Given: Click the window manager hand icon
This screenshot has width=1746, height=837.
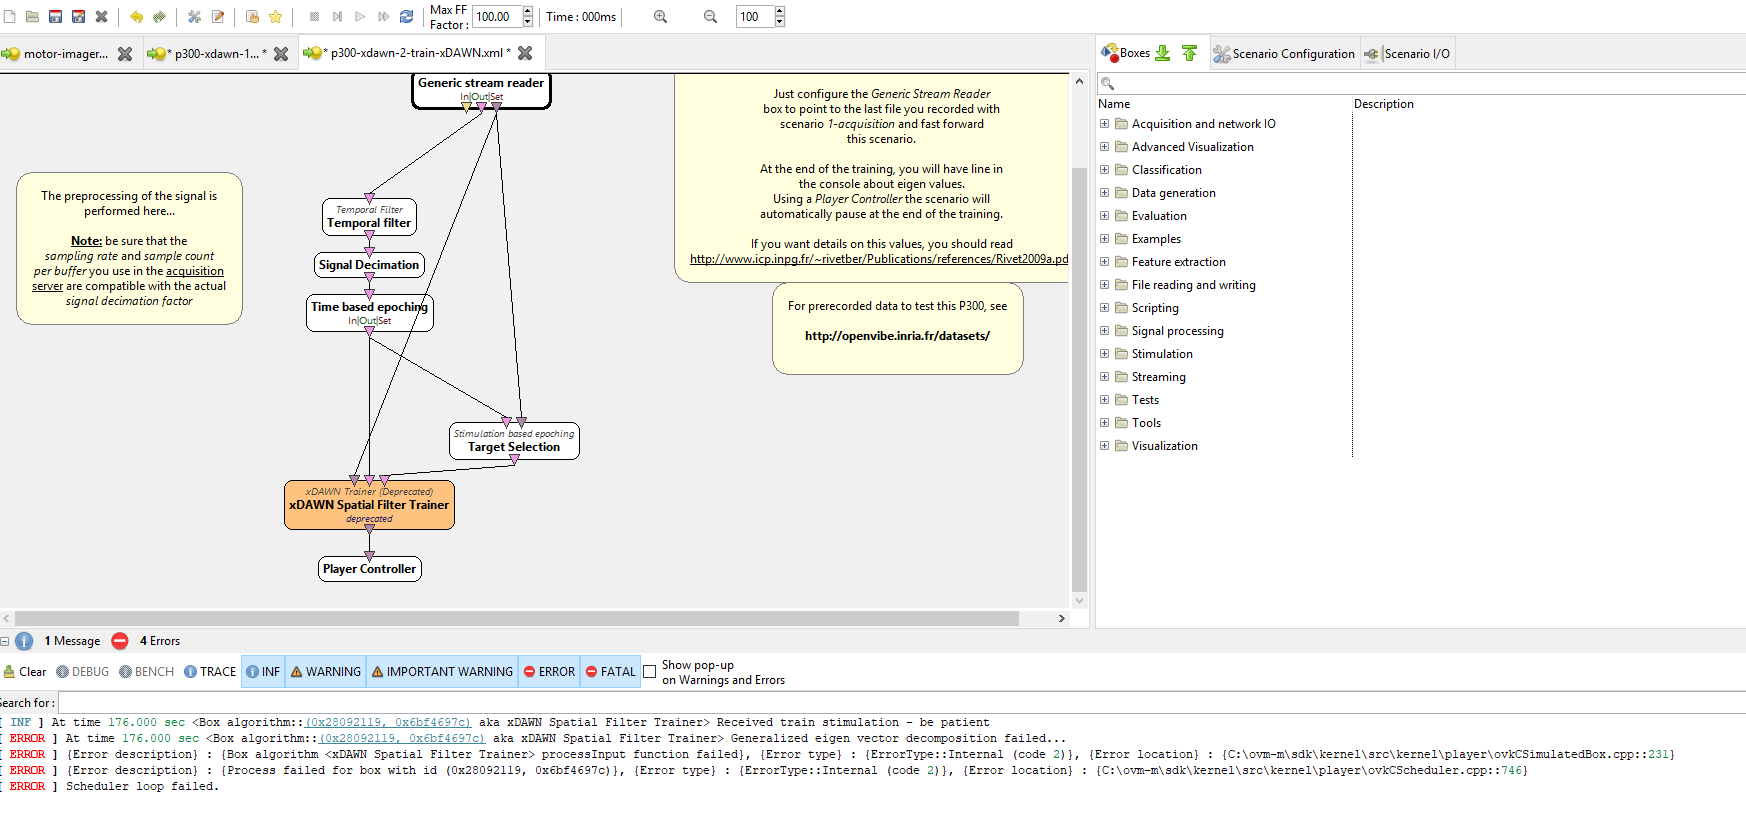Looking at the screenshot, I should coord(252,16).
